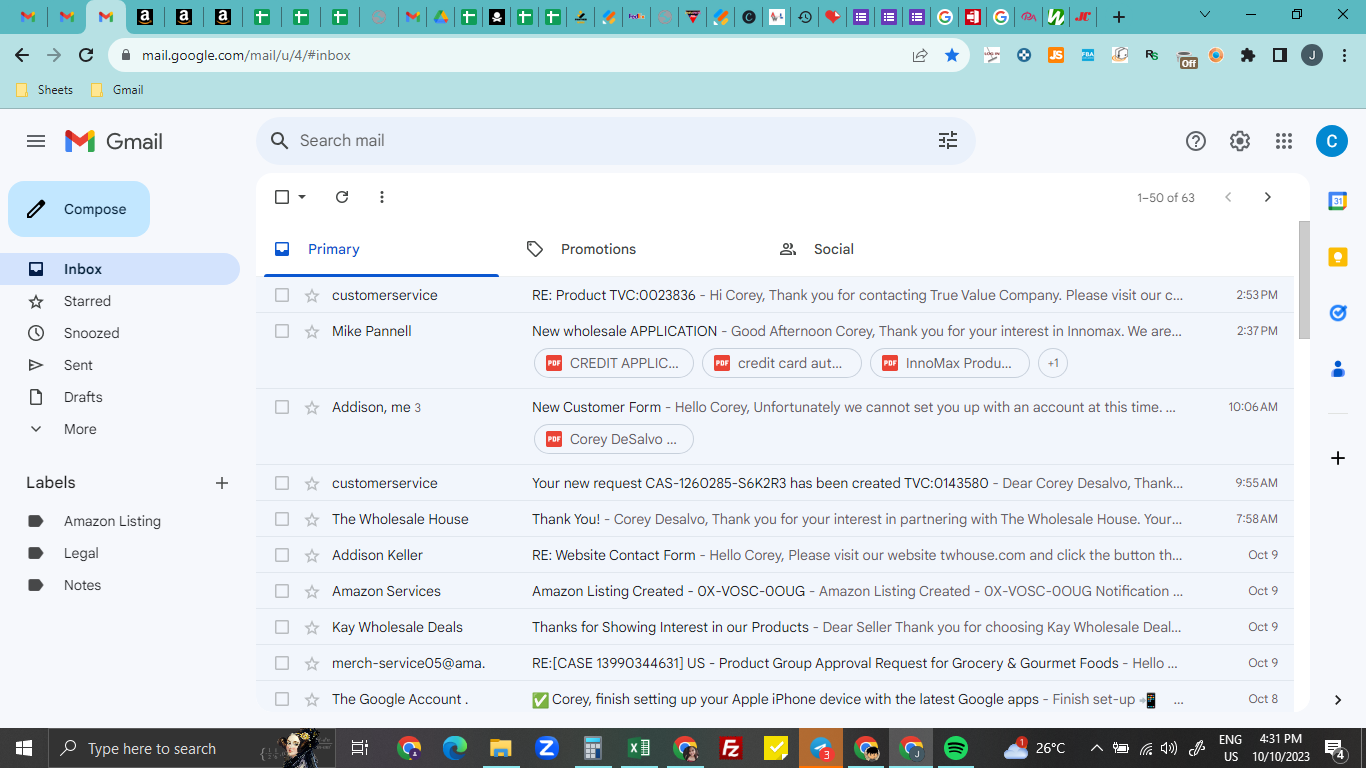This screenshot has width=1366, height=768.
Task: Open the Inbox folder
Action: click(120, 269)
